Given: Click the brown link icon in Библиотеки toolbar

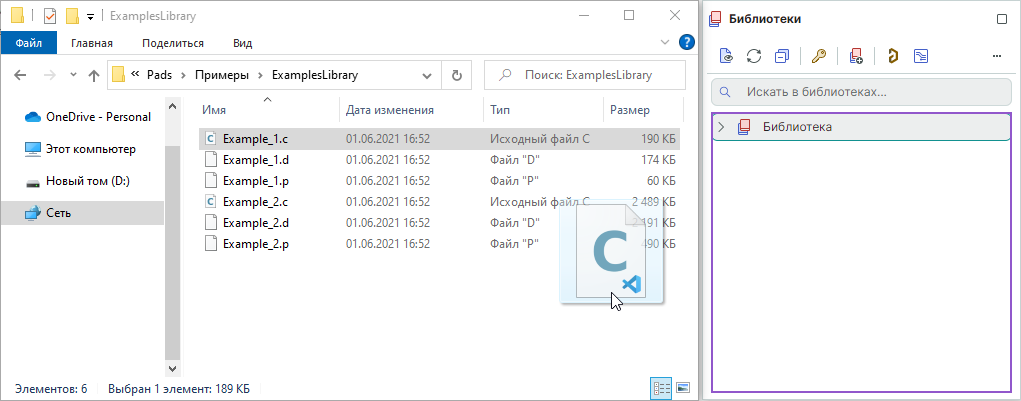Looking at the screenshot, I should click(891, 56).
